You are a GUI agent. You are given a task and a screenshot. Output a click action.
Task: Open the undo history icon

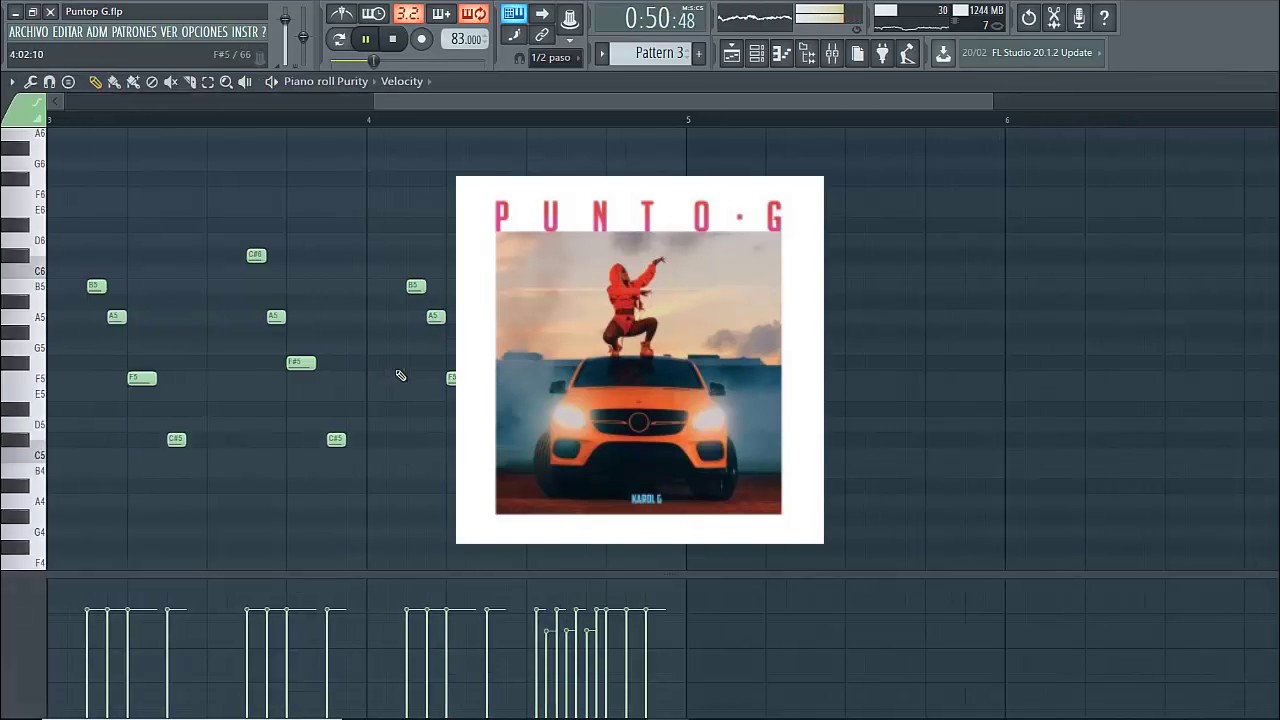point(1029,18)
